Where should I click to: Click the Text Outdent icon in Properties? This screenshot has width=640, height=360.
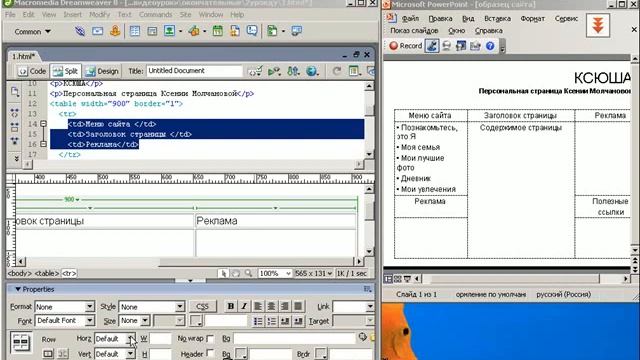285,321
